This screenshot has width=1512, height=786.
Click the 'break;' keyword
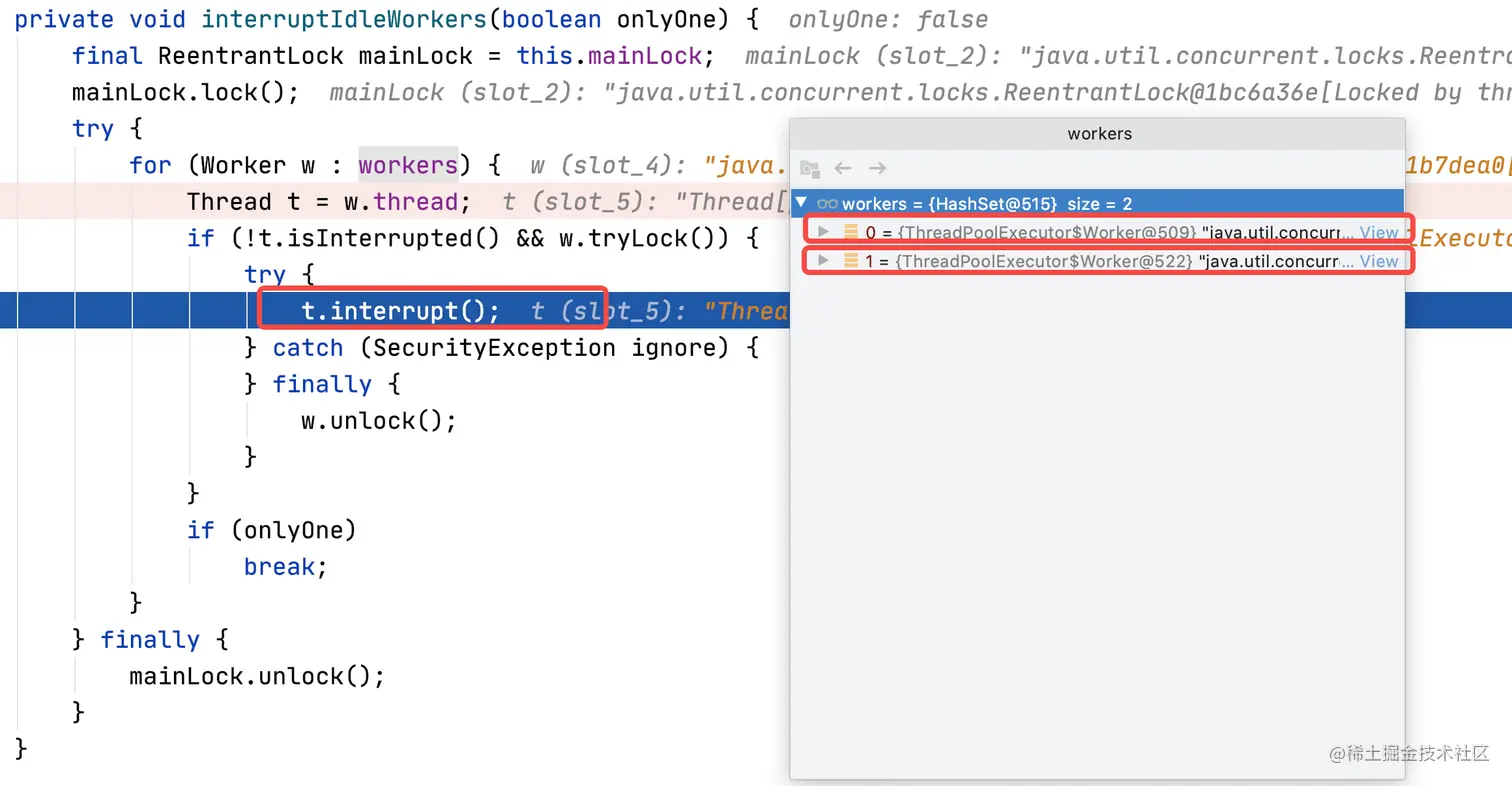[x=286, y=567]
